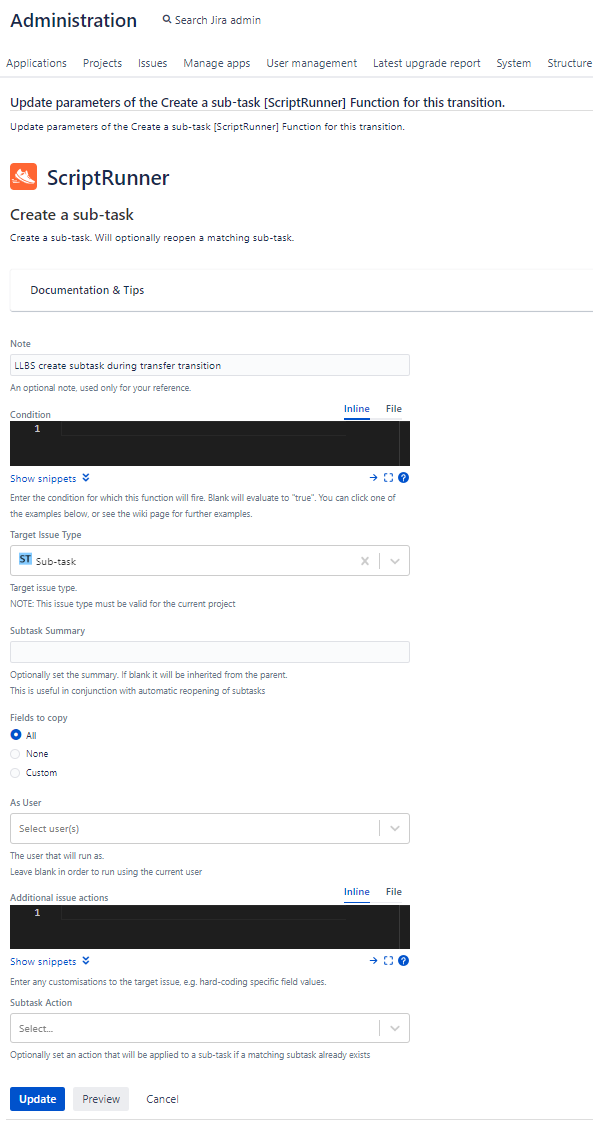This screenshot has width=593, height=1130.
Task: Open the Issues admin tab
Action: (x=153, y=63)
